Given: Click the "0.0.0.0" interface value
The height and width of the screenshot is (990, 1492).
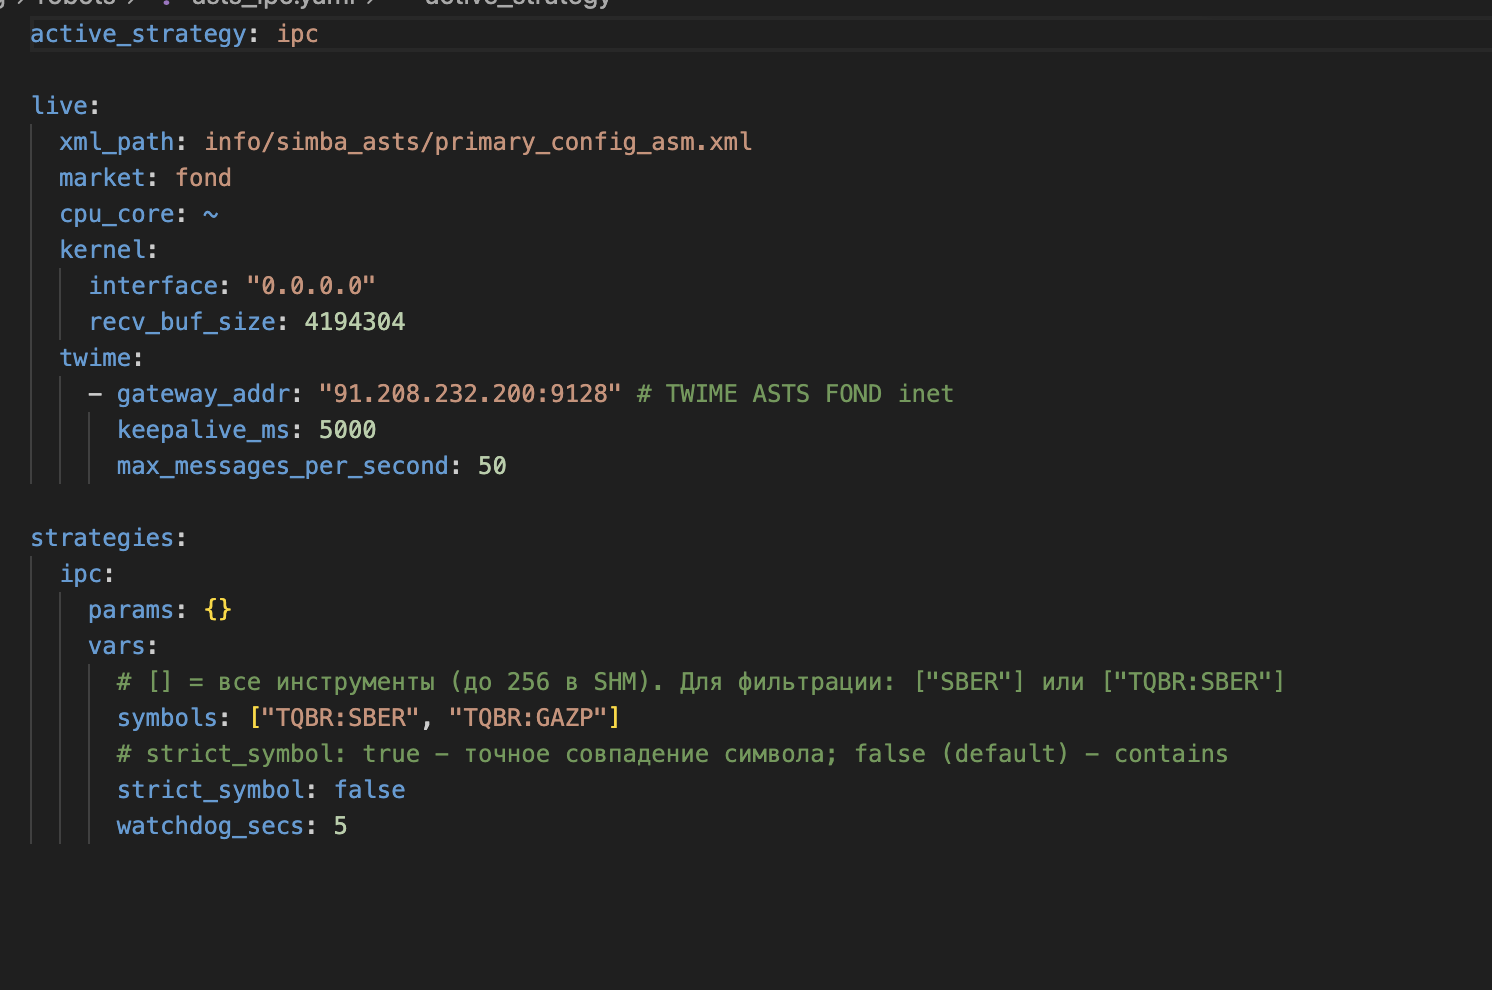Looking at the screenshot, I should [311, 286].
